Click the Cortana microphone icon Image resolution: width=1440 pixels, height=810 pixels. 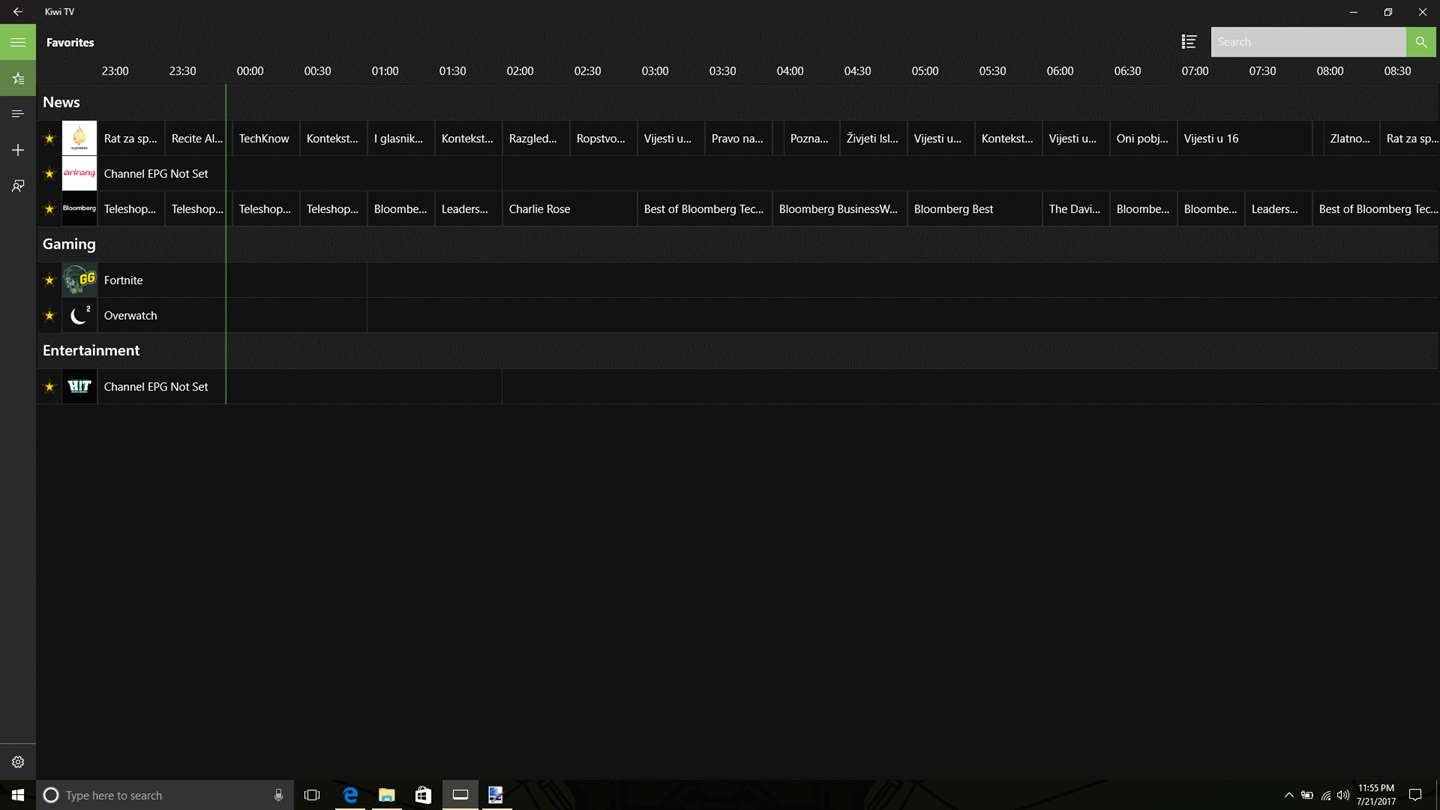point(278,795)
